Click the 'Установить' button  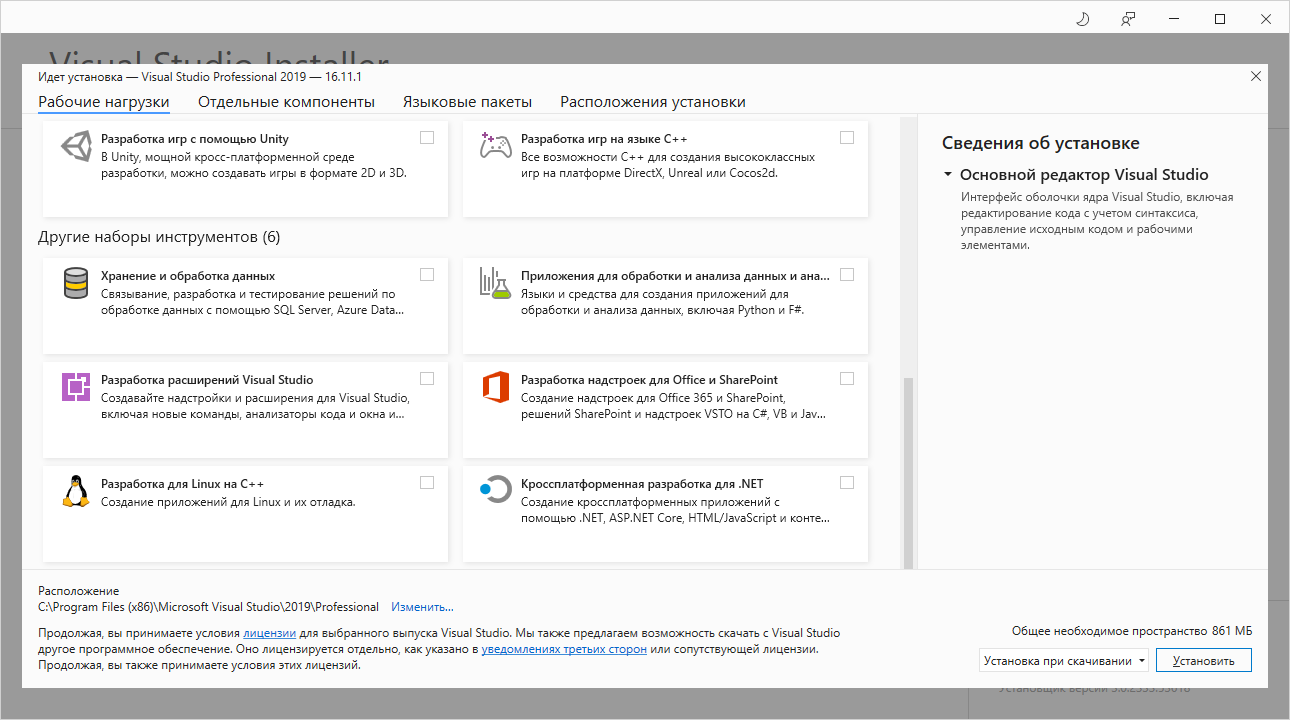click(1204, 661)
